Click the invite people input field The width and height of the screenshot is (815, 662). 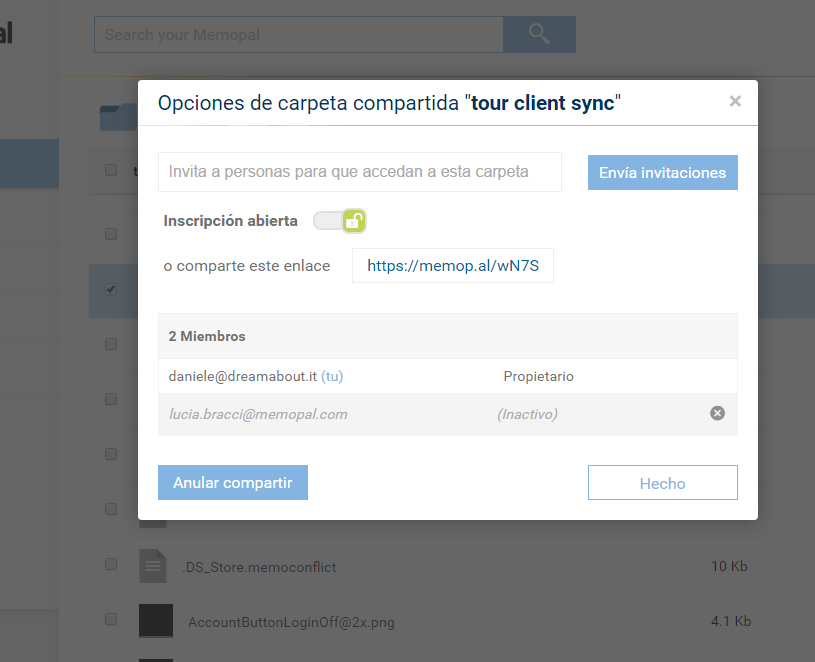pyautogui.click(x=360, y=172)
